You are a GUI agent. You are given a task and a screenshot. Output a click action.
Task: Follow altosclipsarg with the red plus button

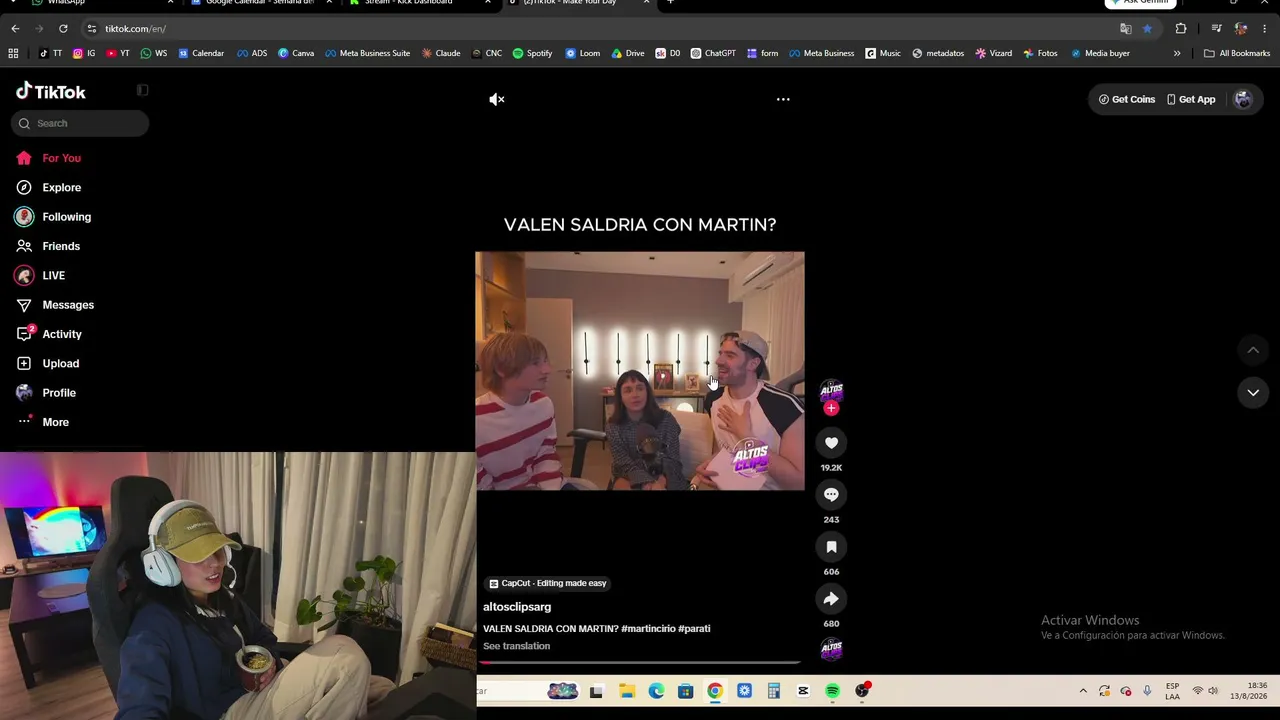[831, 408]
